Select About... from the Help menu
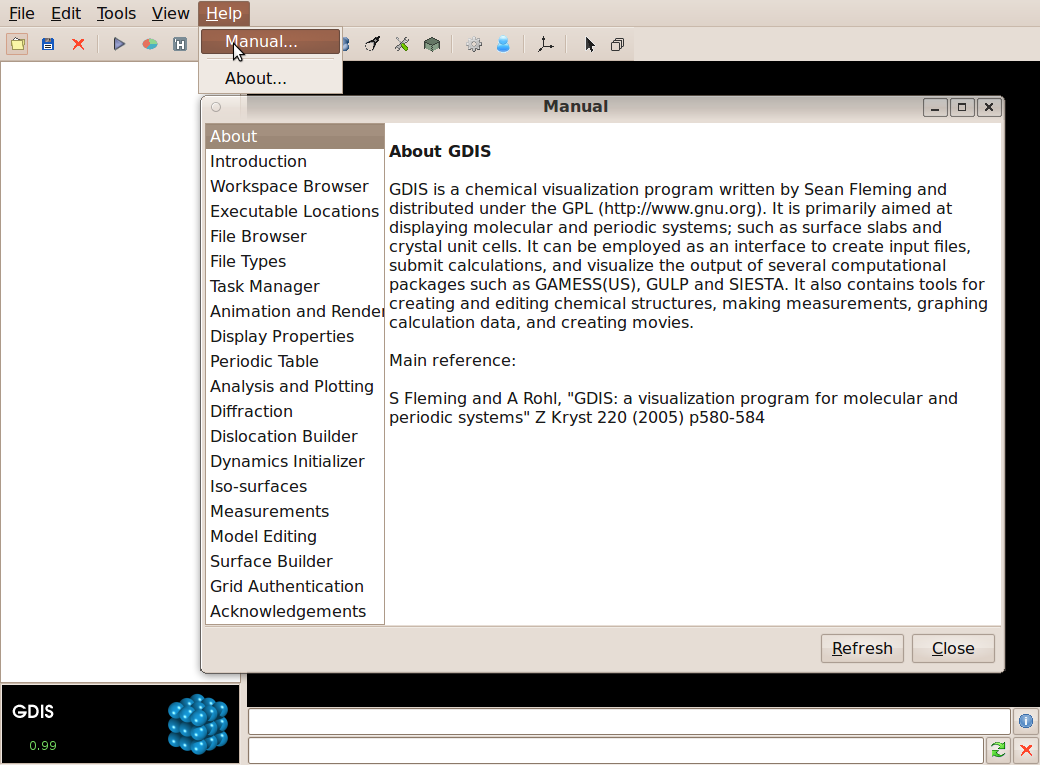The image size is (1040, 765). [x=255, y=78]
